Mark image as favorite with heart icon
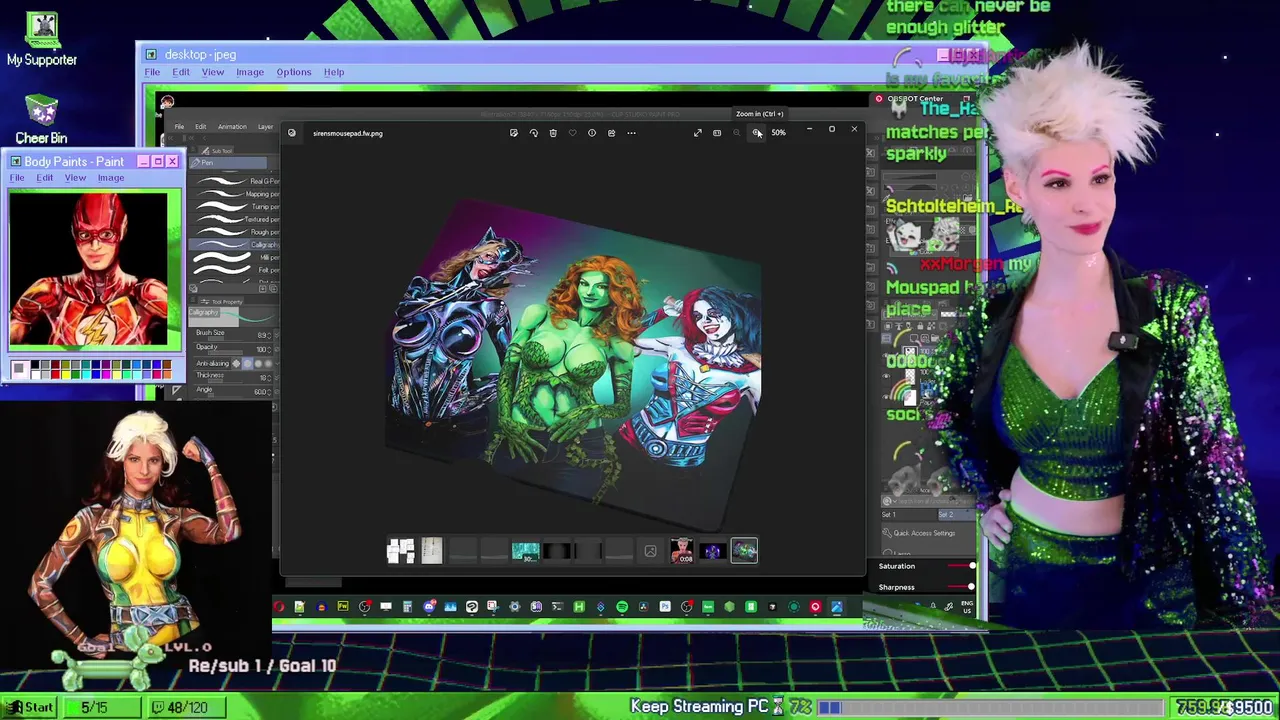This screenshot has height=720, width=1280. point(572,133)
